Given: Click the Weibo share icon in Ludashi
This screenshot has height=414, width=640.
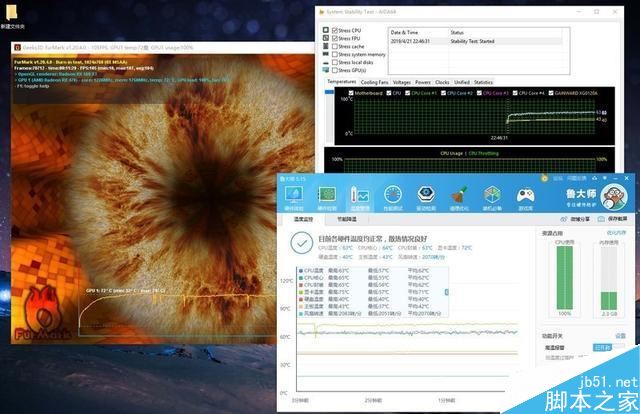Looking at the screenshot, I should click(x=564, y=219).
